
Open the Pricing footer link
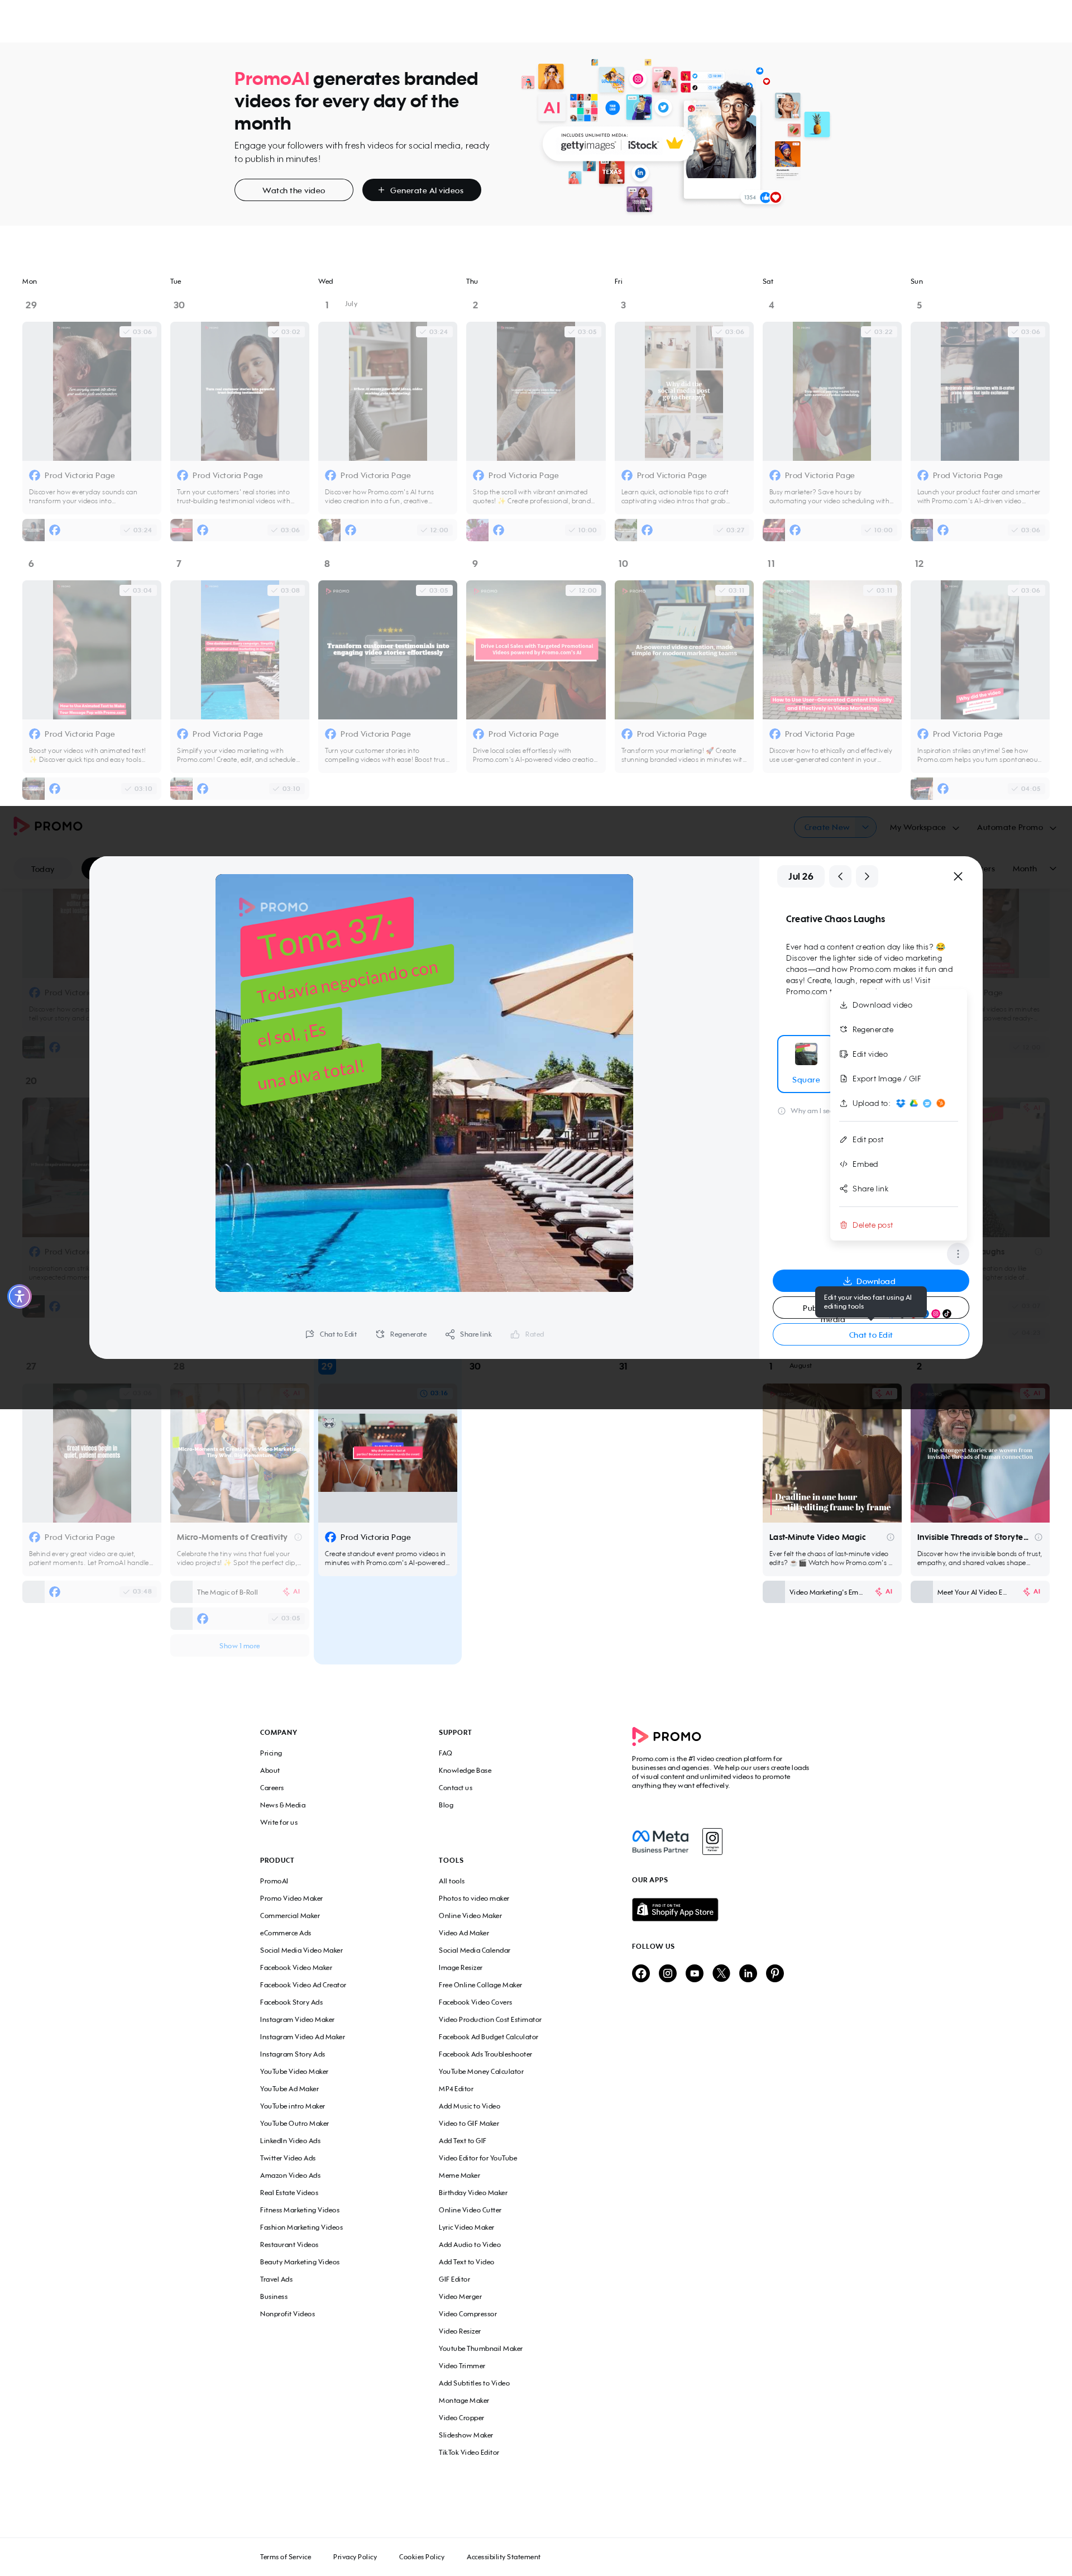coord(271,1753)
